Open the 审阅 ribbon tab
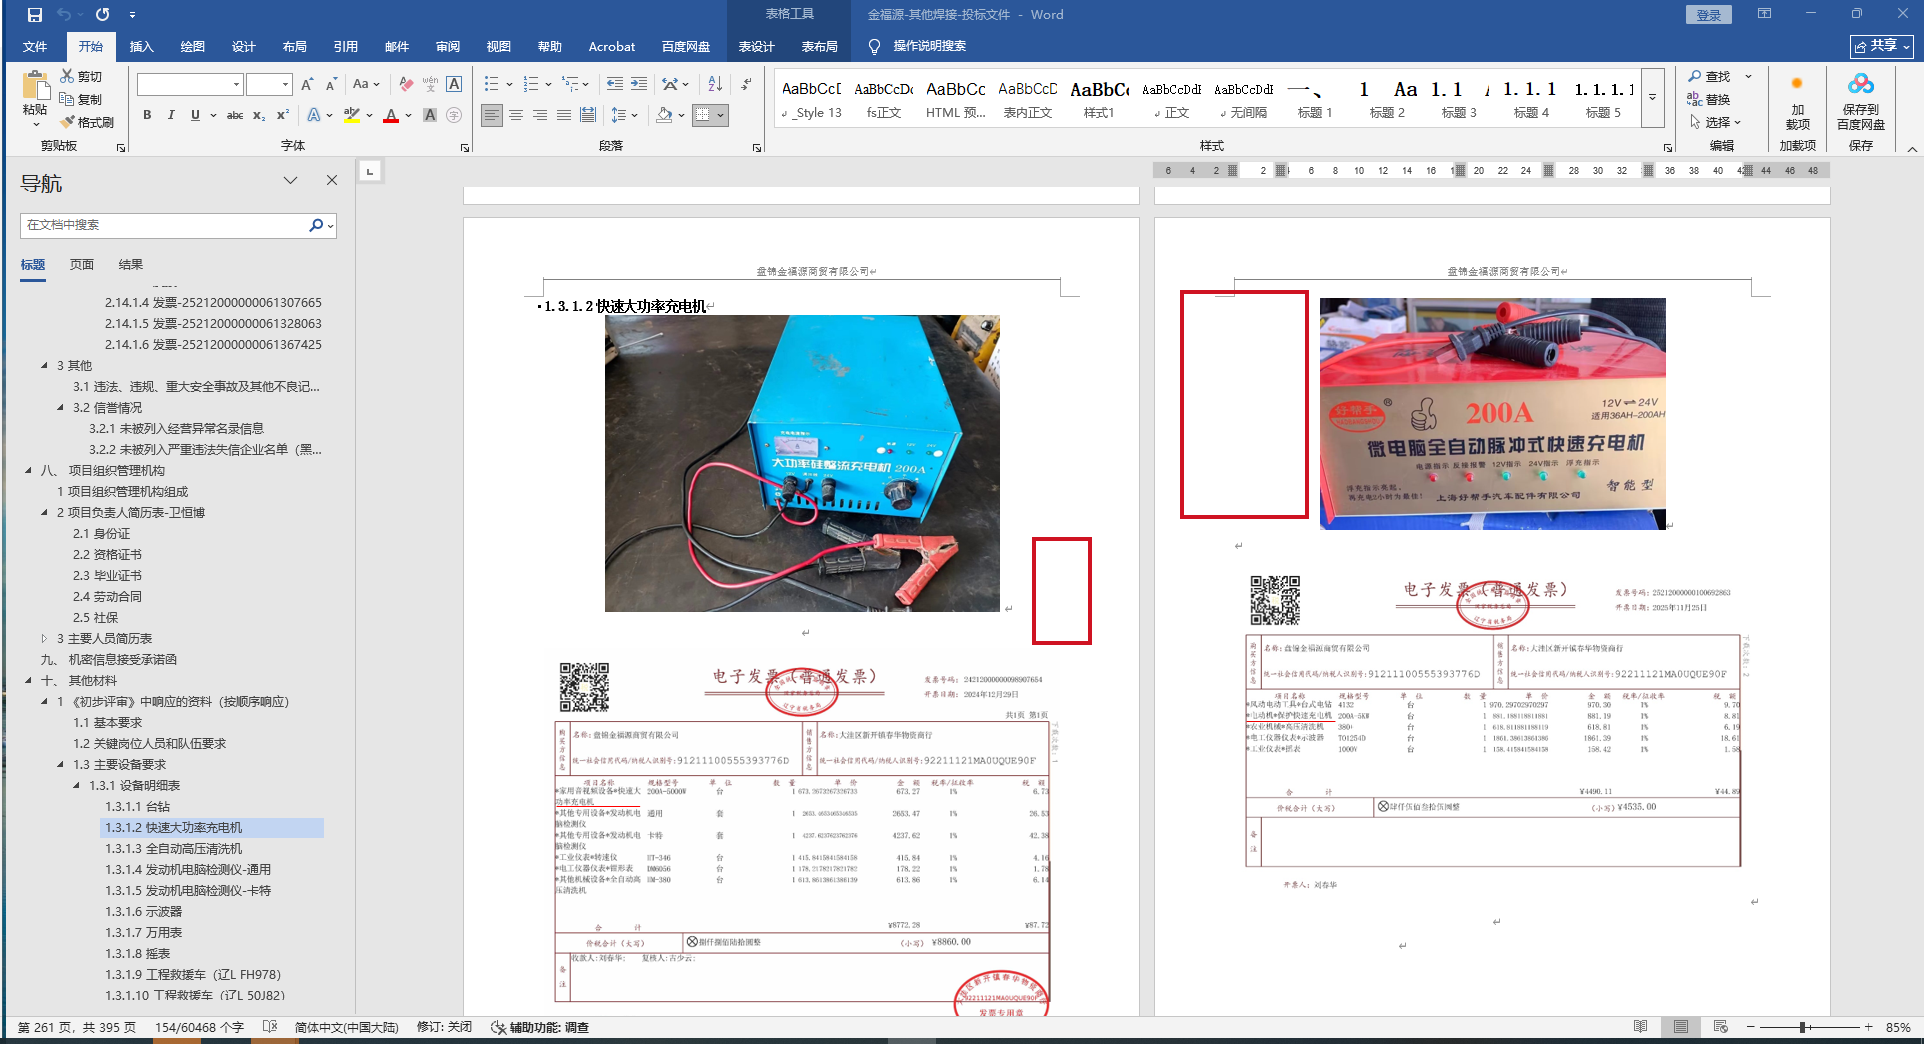 [x=448, y=46]
